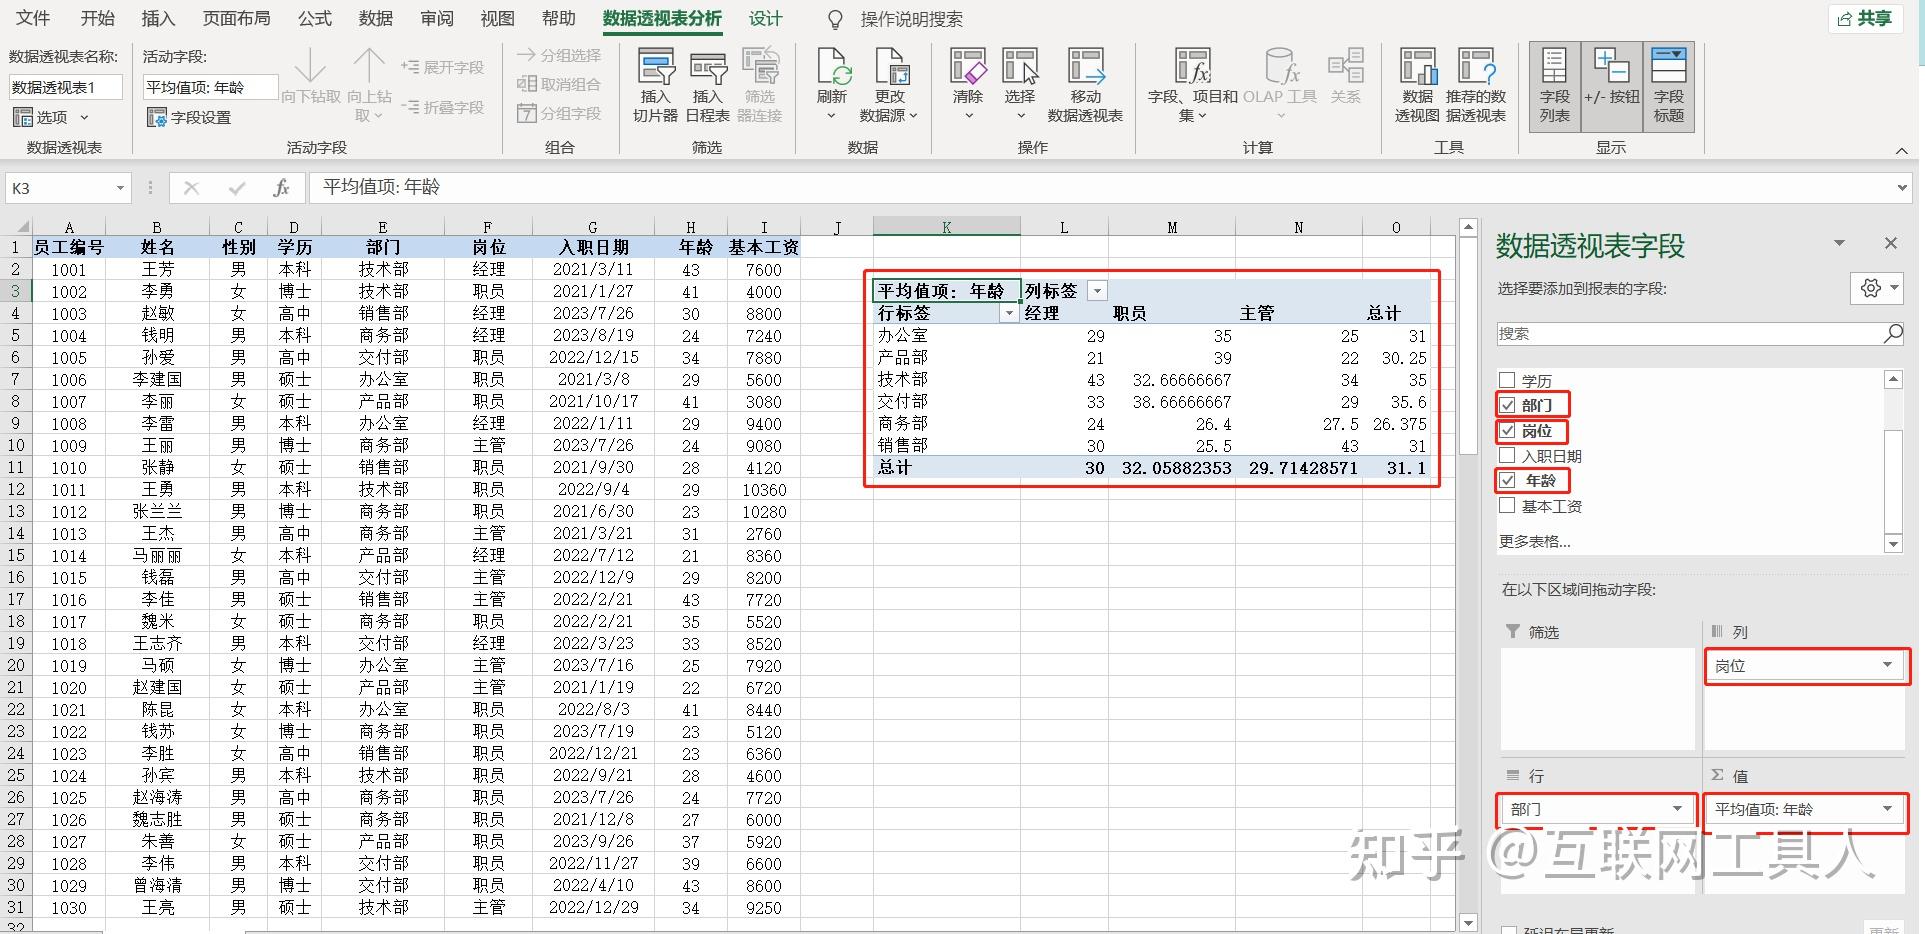The height and width of the screenshot is (934, 1925).
Task: Check the 基本工资 field checkbox
Action: pyautogui.click(x=1507, y=505)
